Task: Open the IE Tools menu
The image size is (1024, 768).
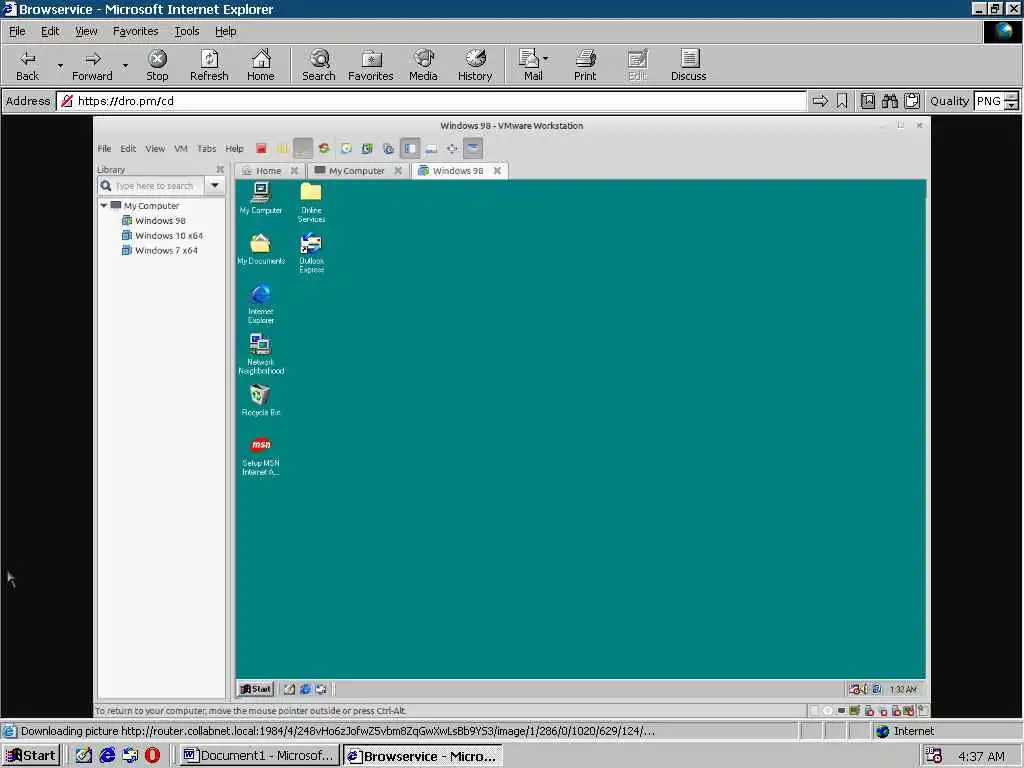Action: (187, 31)
